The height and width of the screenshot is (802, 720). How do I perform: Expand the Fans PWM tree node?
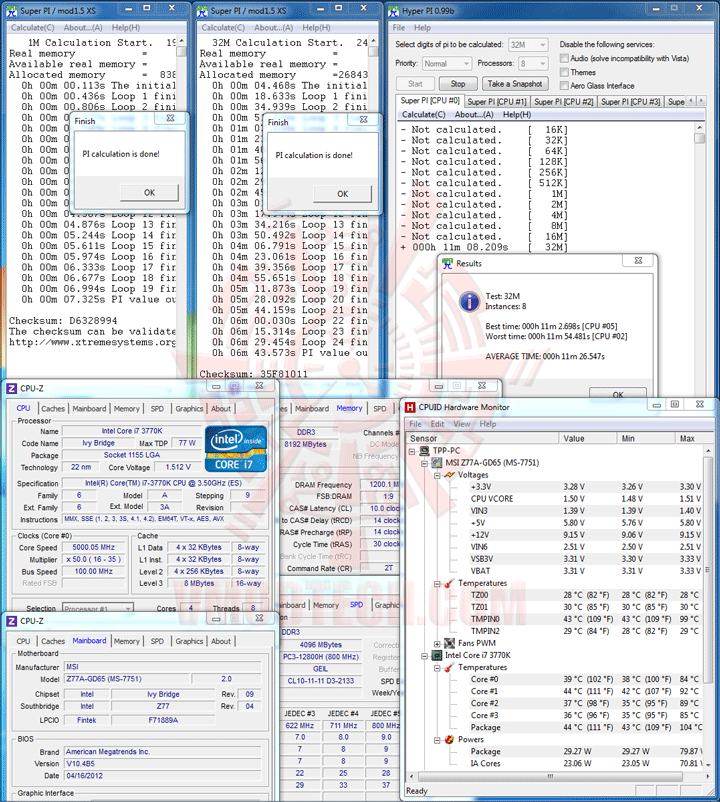(x=437, y=644)
